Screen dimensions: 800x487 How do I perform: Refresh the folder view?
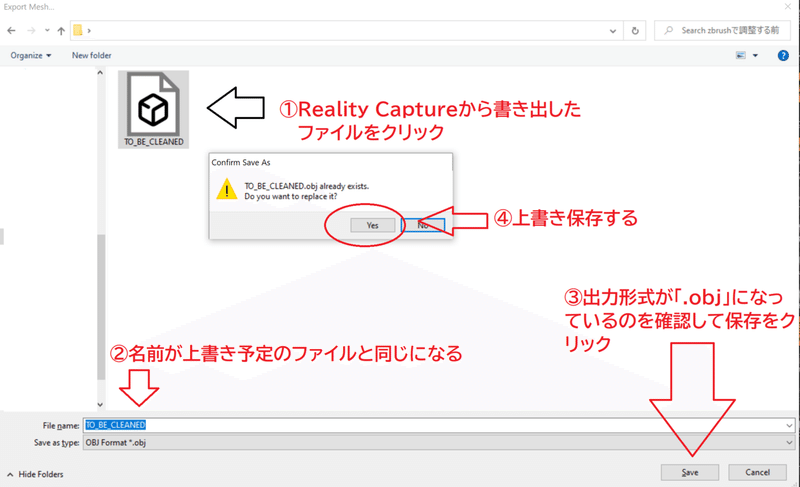pos(635,31)
